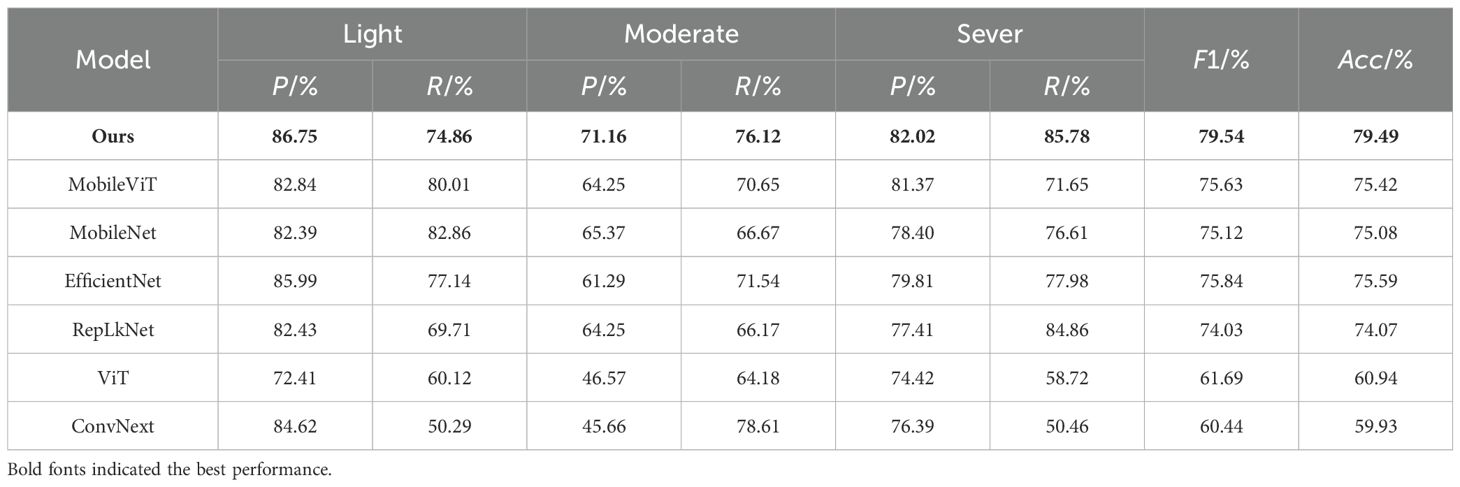The image size is (1460, 487).
Task: Select the 85.99 cell in EfficientNet row
Action: click(x=295, y=281)
